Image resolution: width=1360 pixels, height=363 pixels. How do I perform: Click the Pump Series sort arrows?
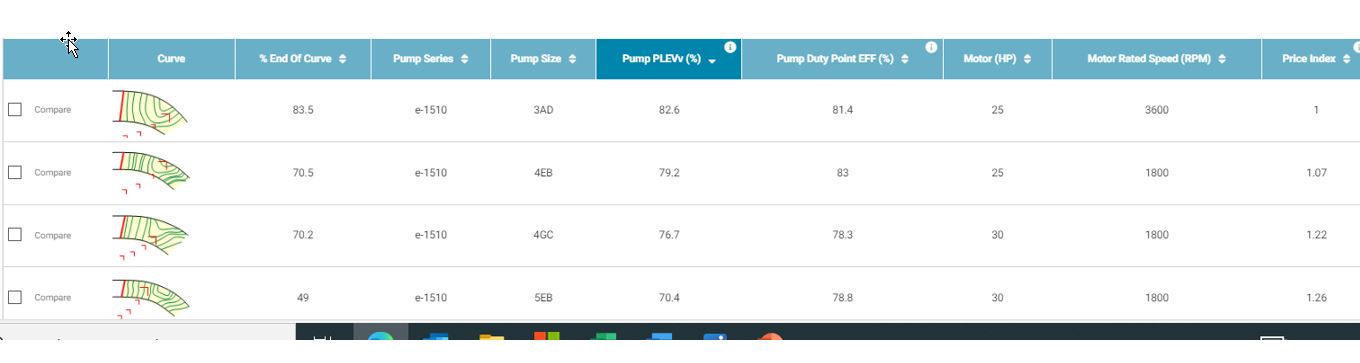tap(465, 59)
